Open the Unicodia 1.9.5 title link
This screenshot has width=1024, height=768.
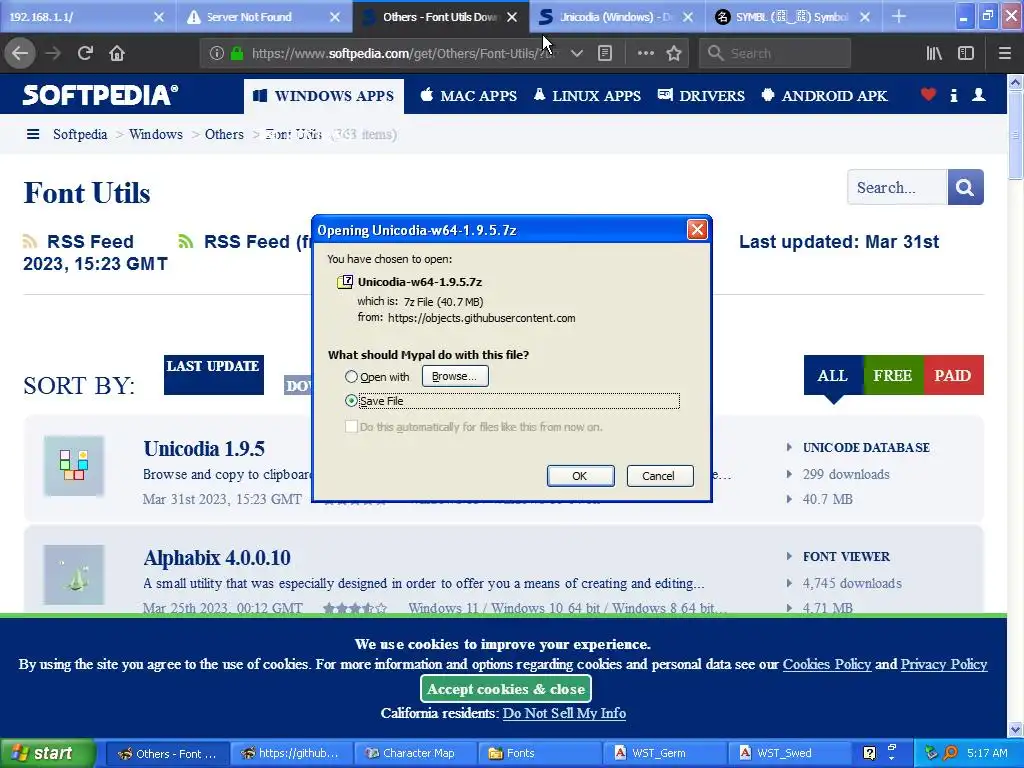coord(204,449)
